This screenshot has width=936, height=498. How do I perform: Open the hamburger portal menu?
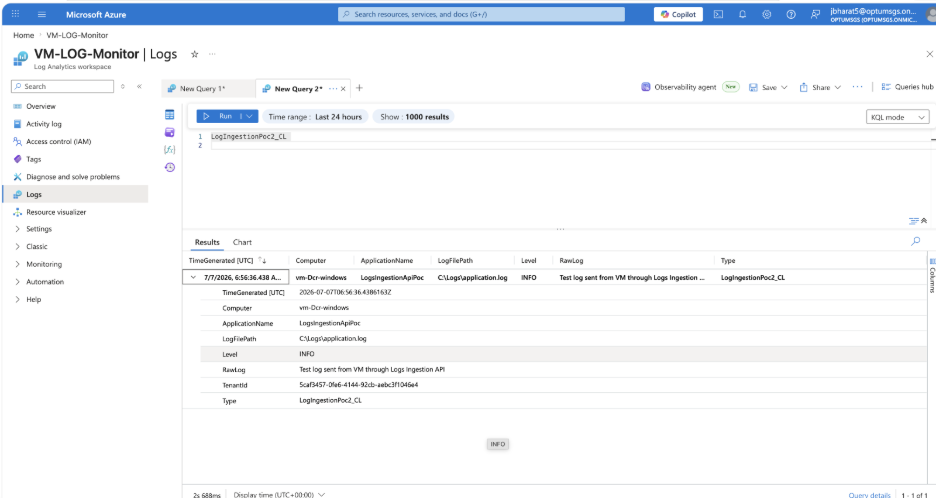42,14
